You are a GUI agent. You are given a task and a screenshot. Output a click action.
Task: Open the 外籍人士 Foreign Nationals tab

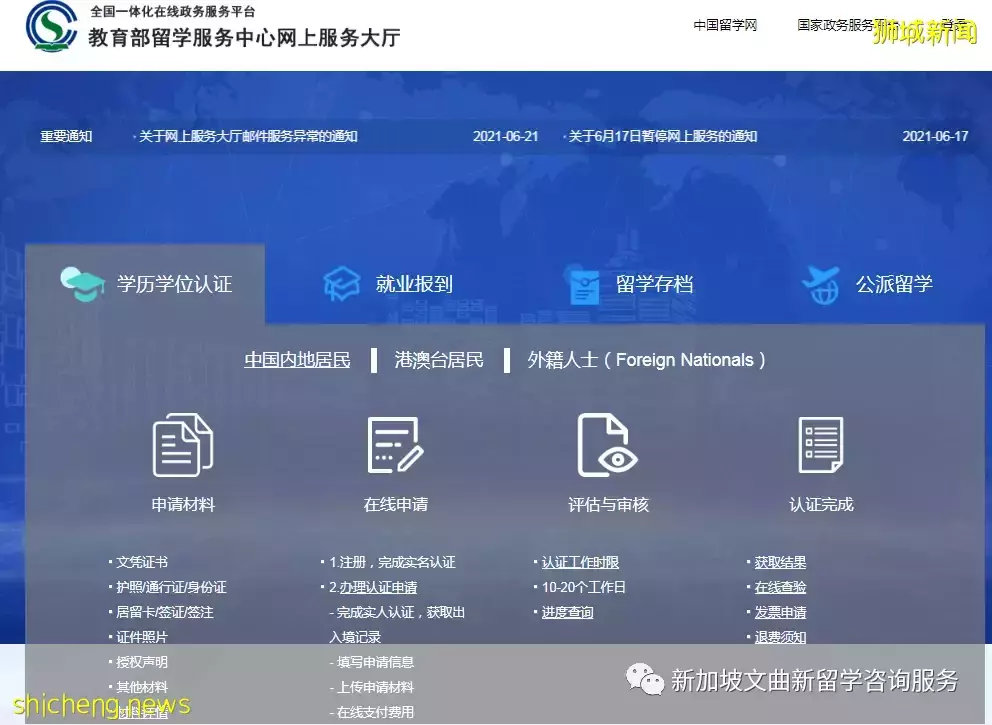[645, 360]
